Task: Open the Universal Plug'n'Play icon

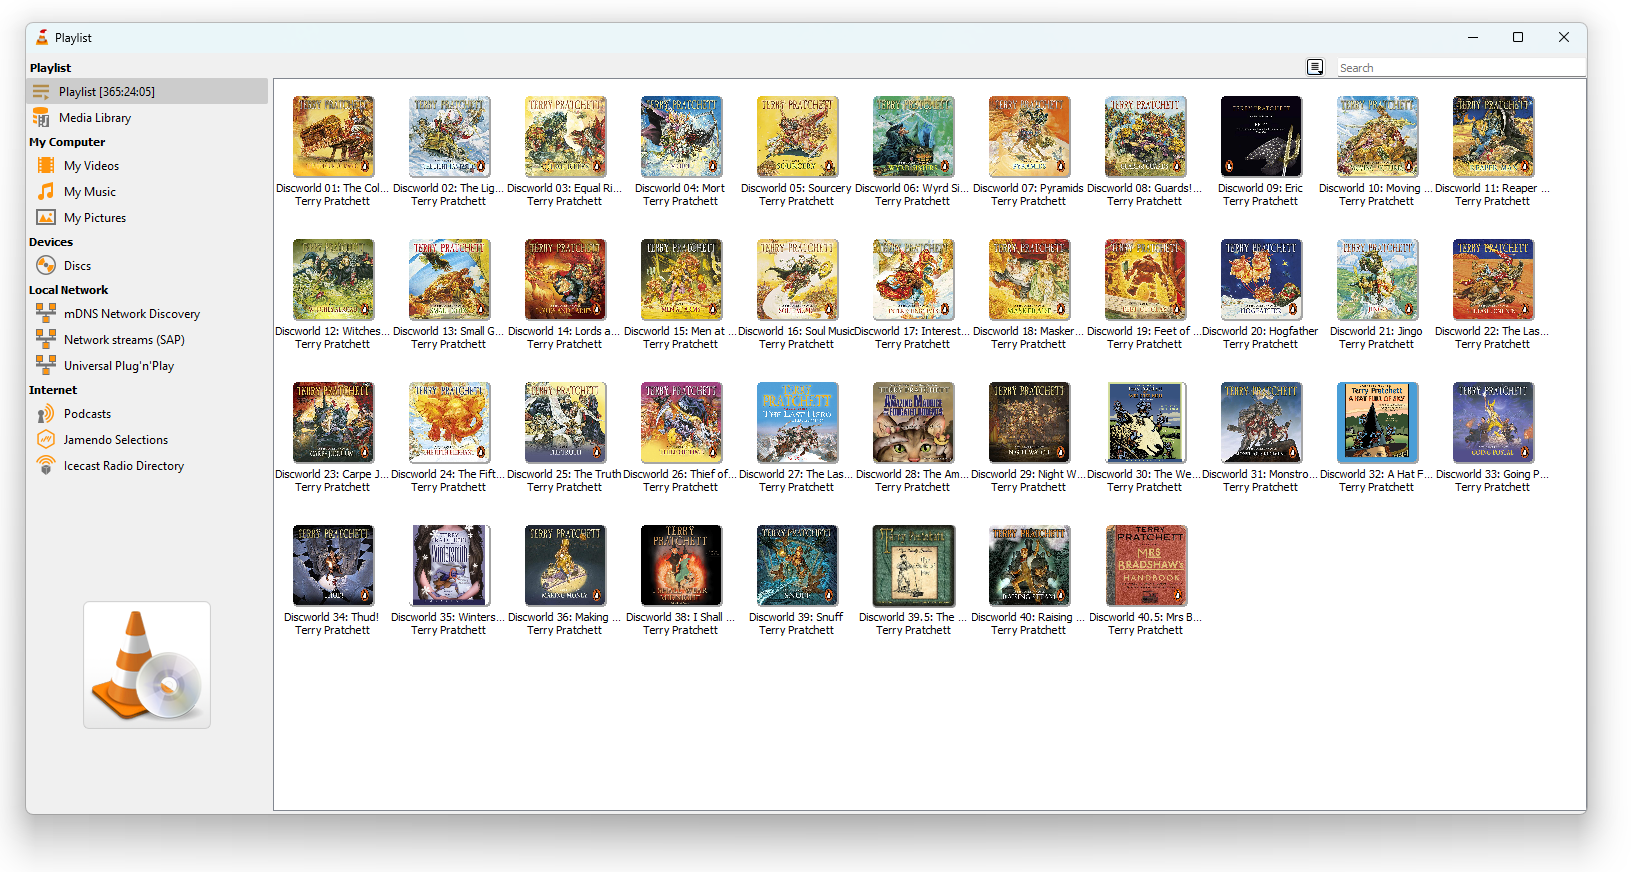Action: click(x=46, y=365)
